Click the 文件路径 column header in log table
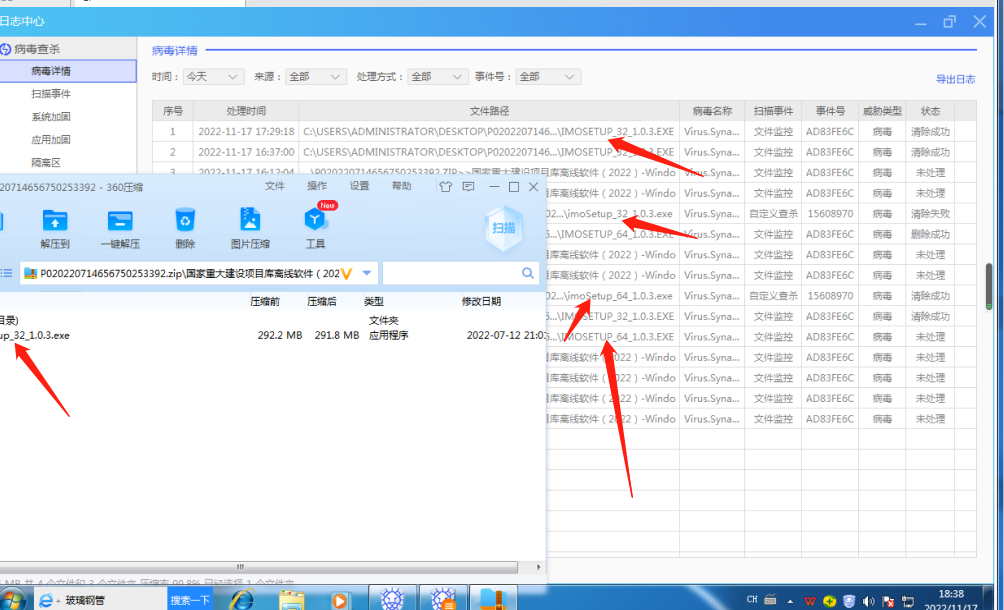The image size is (1004, 610). (x=489, y=111)
